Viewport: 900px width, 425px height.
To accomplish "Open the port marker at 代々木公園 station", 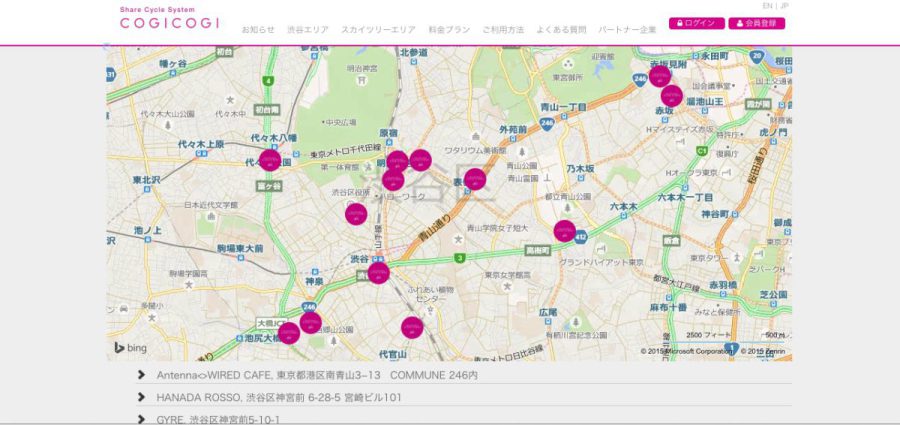I will tap(270, 160).
